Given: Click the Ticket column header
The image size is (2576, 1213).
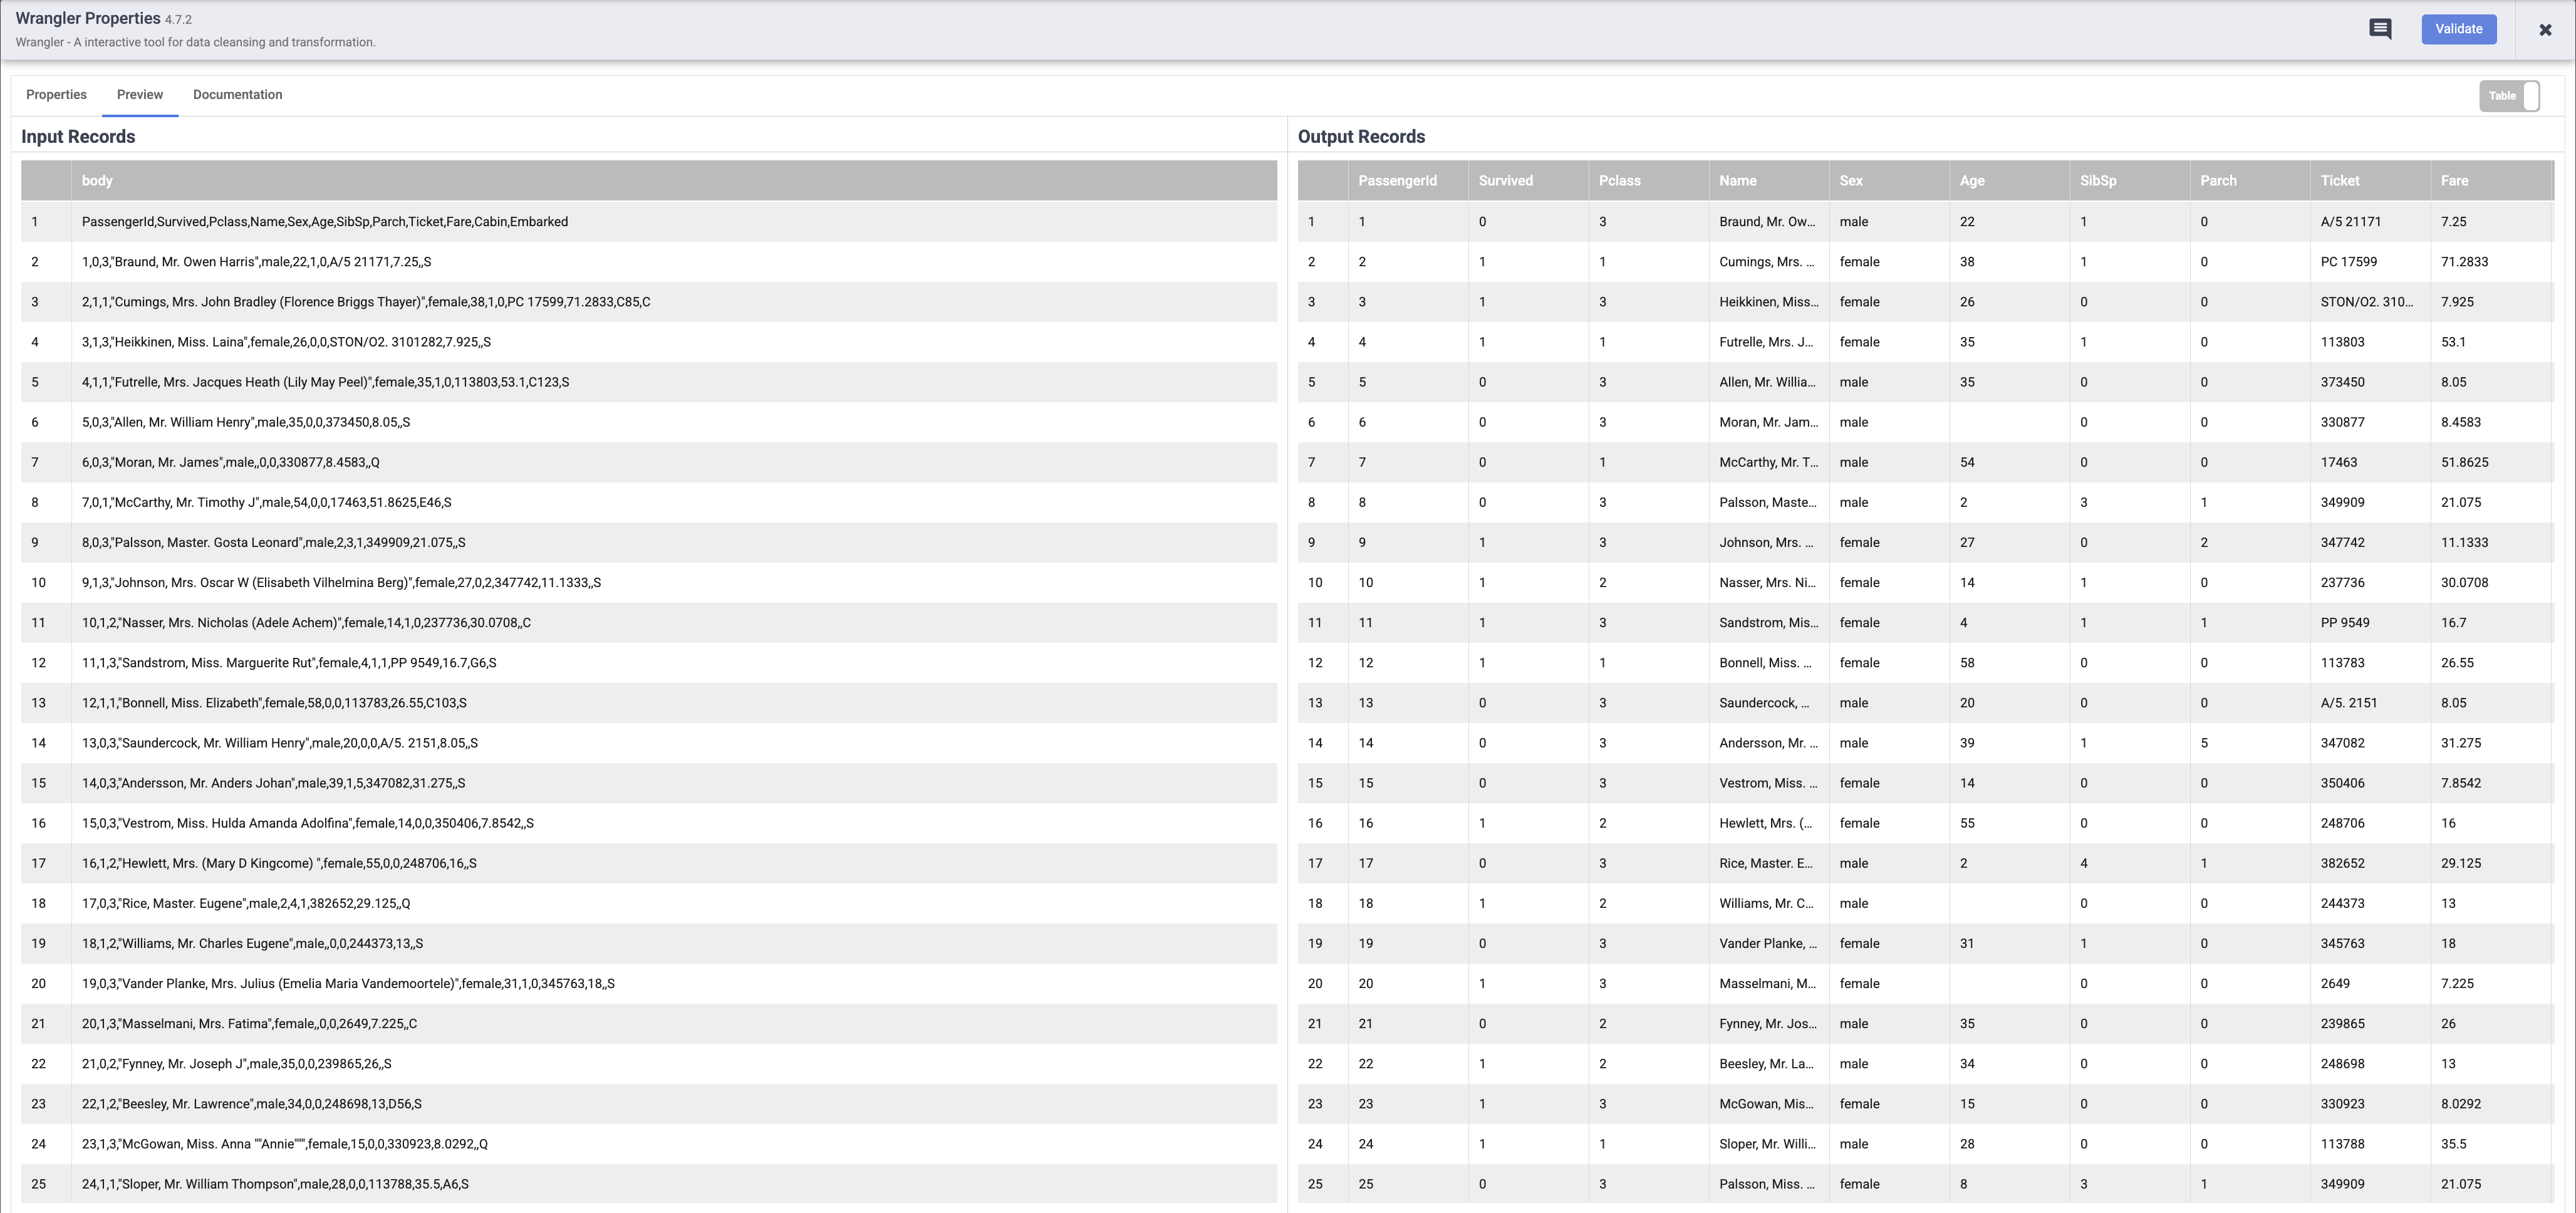Looking at the screenshot, I should point(2339,181).
